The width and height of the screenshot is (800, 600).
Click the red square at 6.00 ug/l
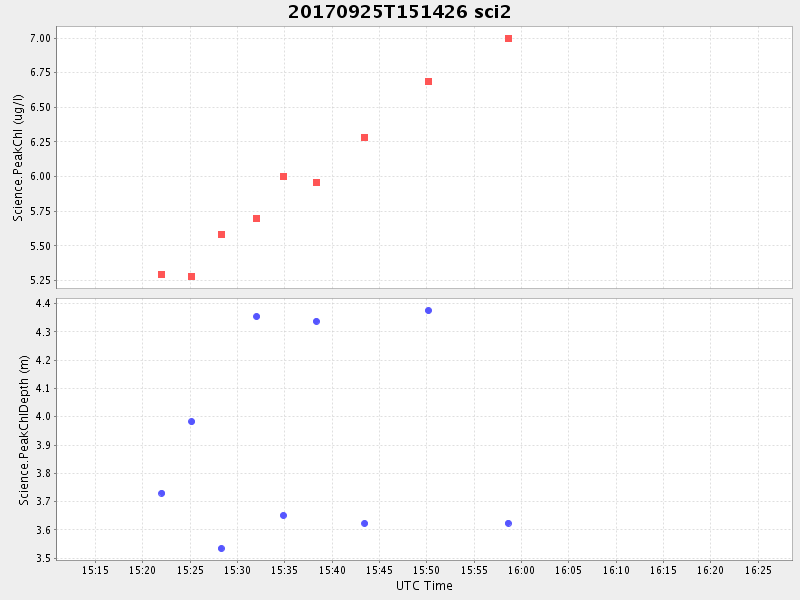283,177
